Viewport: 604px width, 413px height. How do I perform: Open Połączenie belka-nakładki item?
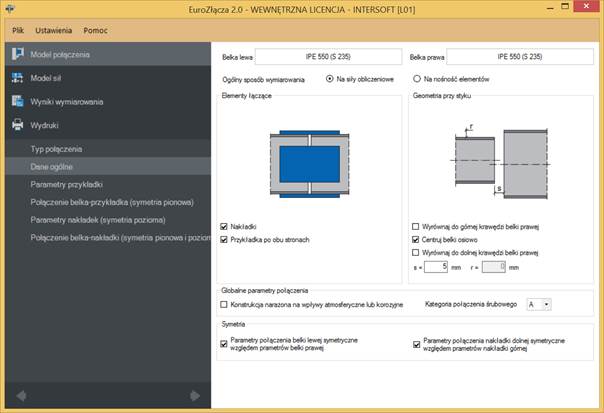[108, 237]
